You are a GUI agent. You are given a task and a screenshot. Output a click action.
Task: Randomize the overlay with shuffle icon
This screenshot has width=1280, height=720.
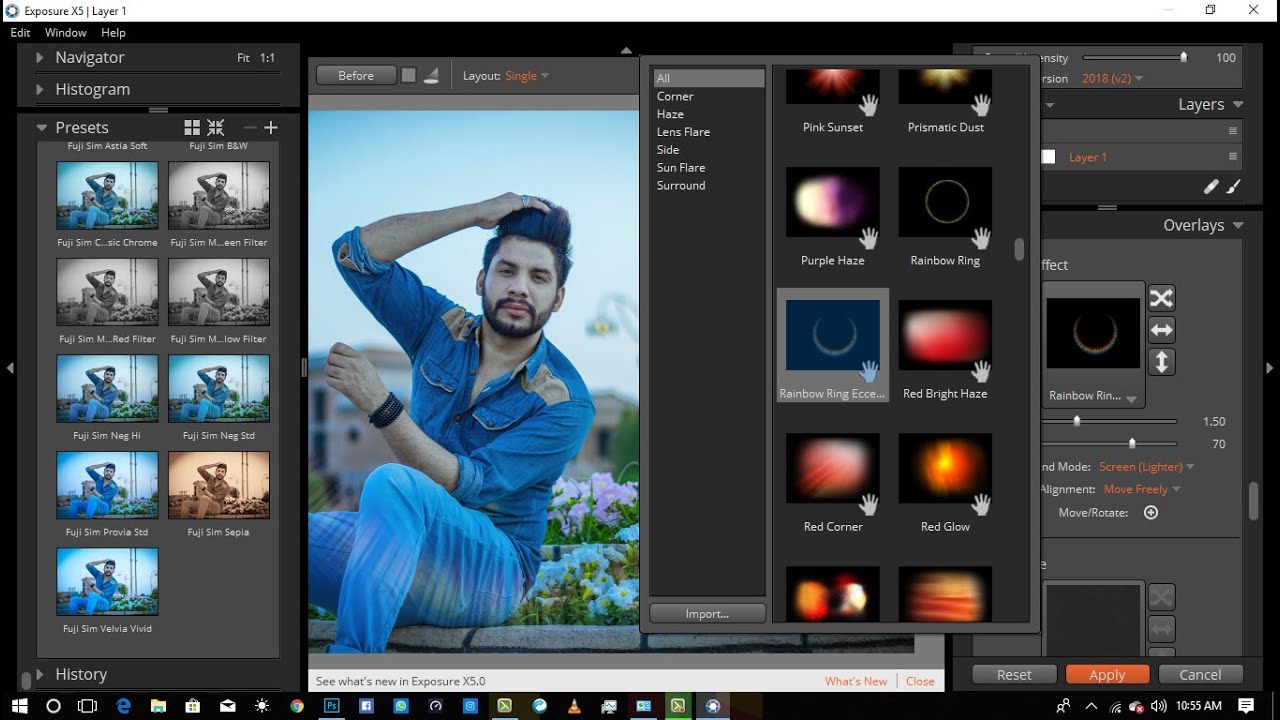pos(1161,298)
